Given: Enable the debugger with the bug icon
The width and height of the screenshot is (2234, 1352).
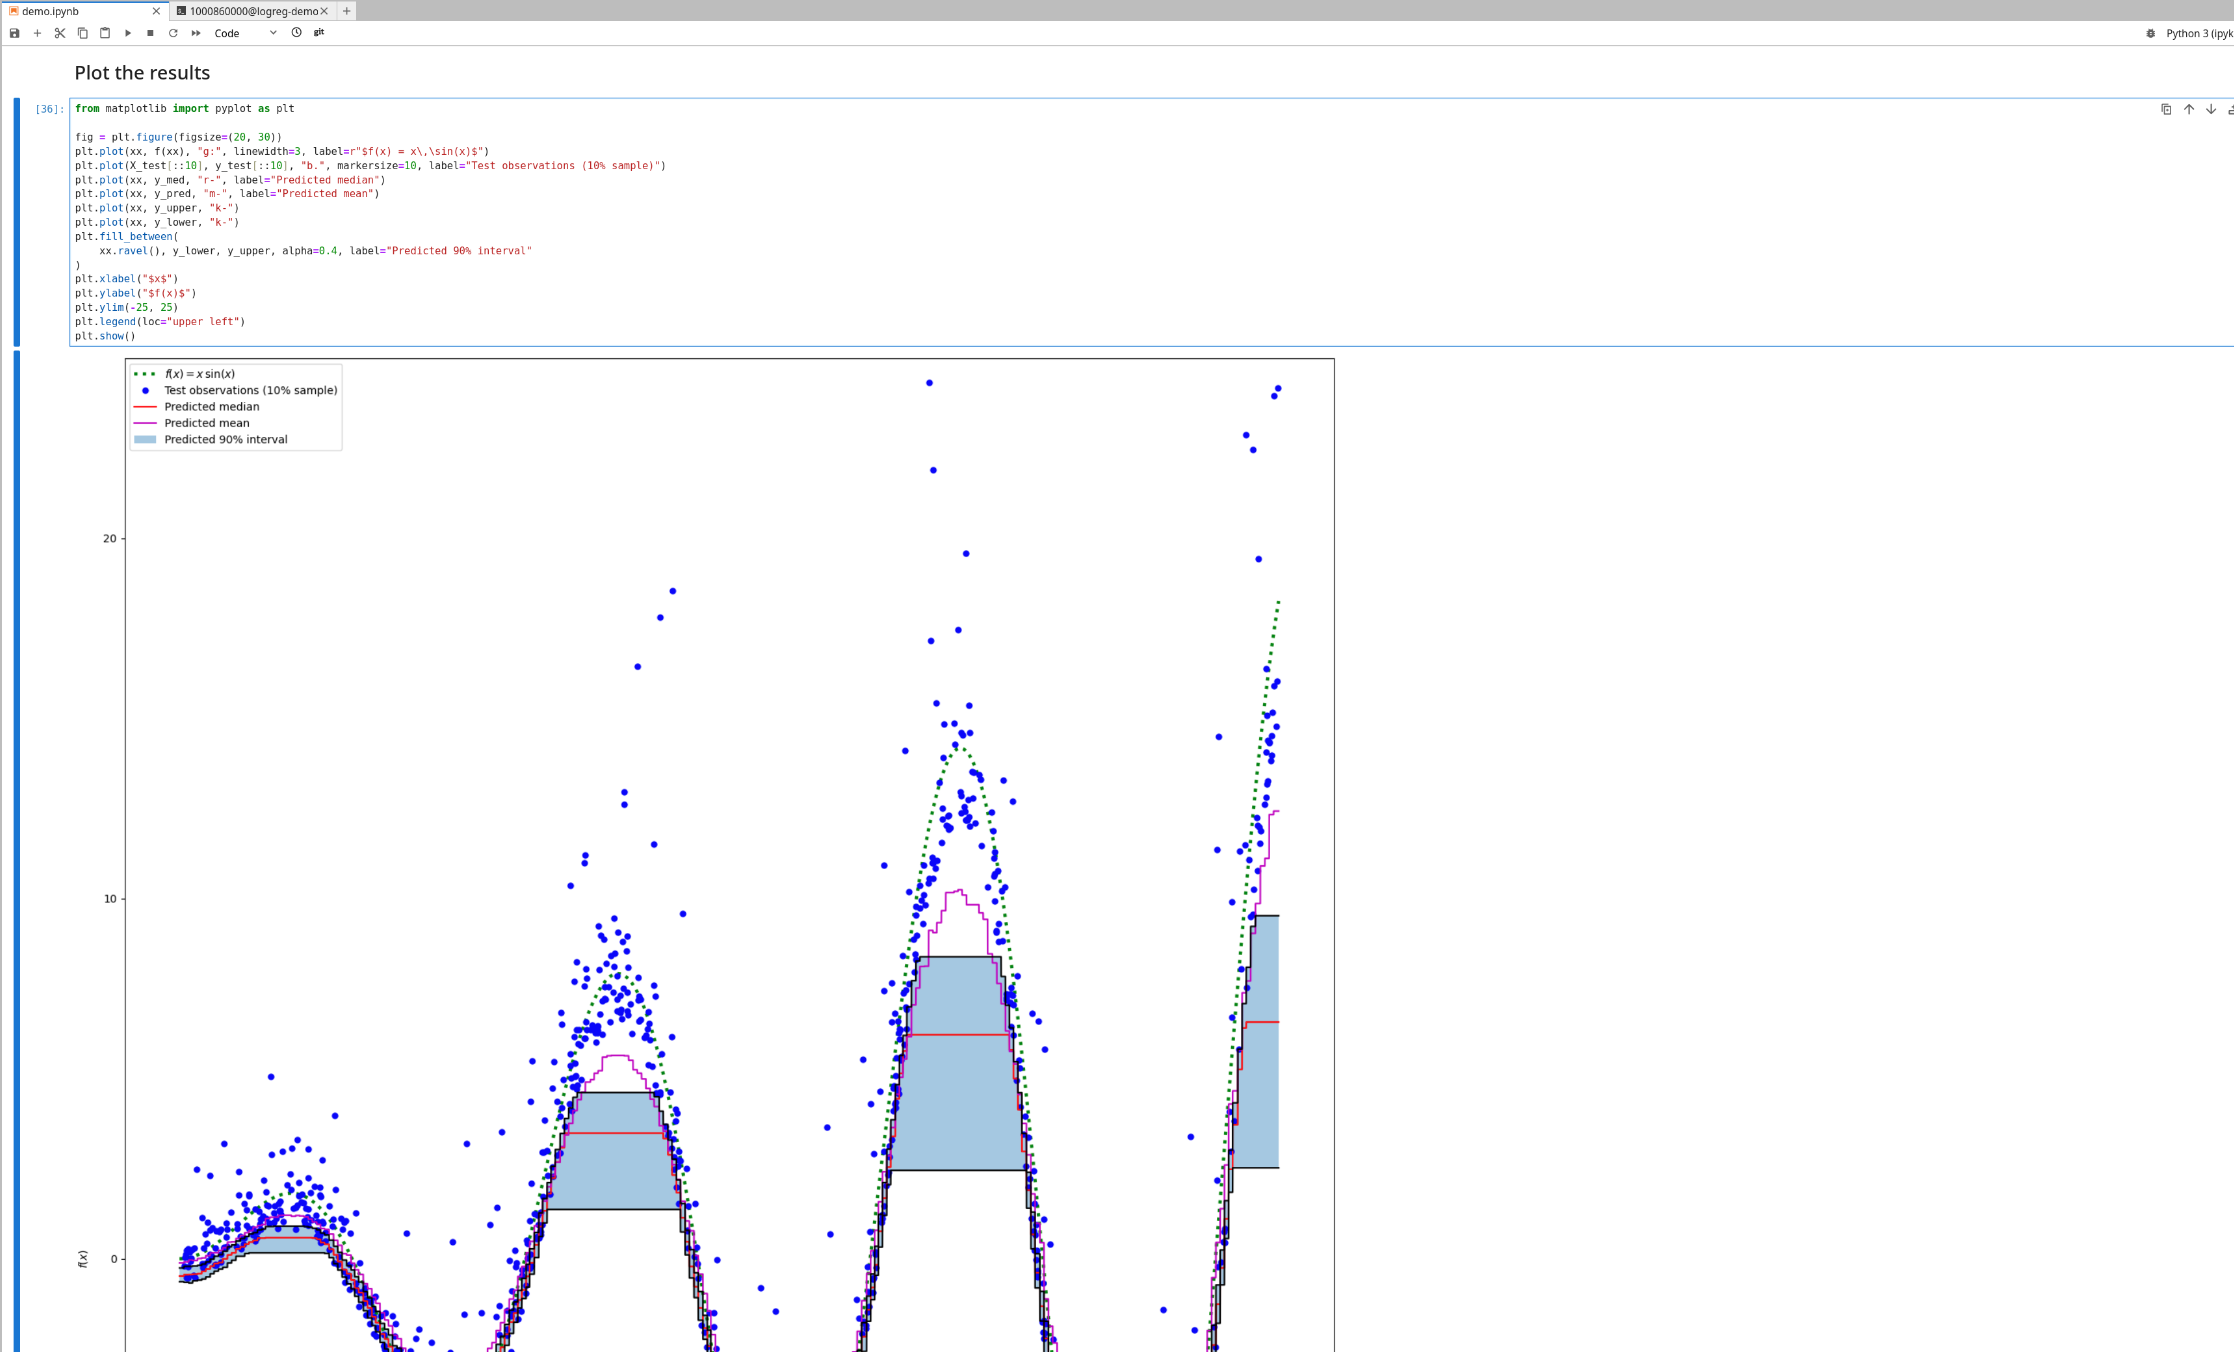Looking at the screenshot, I should click(x=2150, y=33).
